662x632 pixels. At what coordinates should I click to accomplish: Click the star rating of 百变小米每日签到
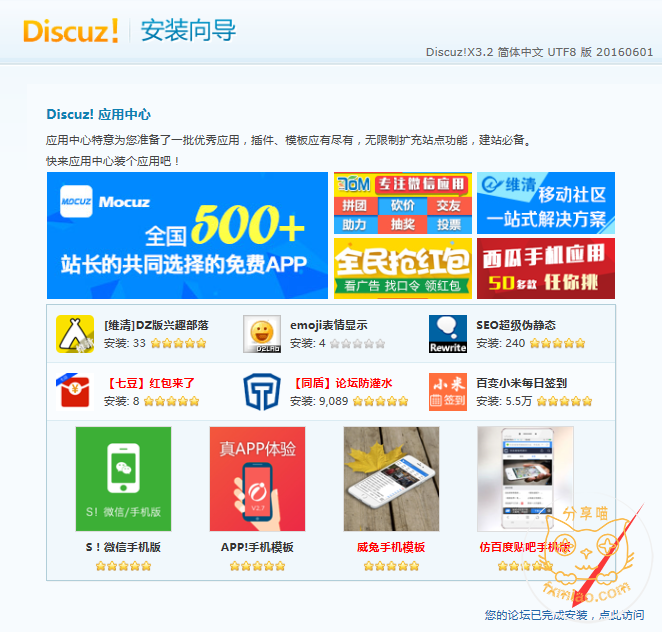564,401
